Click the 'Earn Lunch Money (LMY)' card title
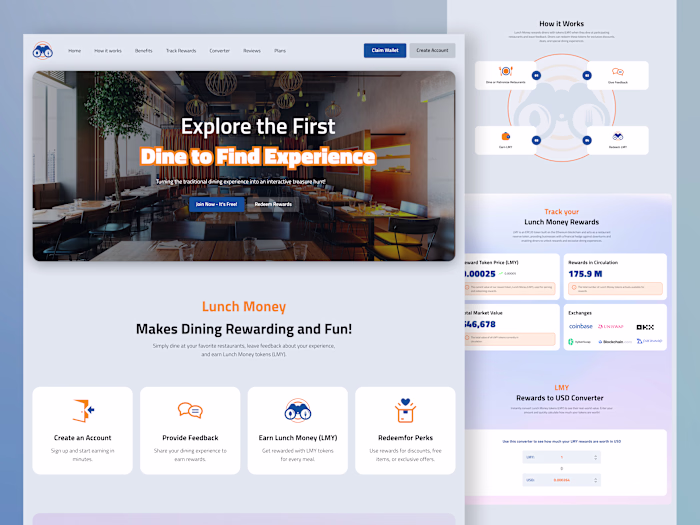The width and height of the screenshot is (700, 525). [298, 438]
